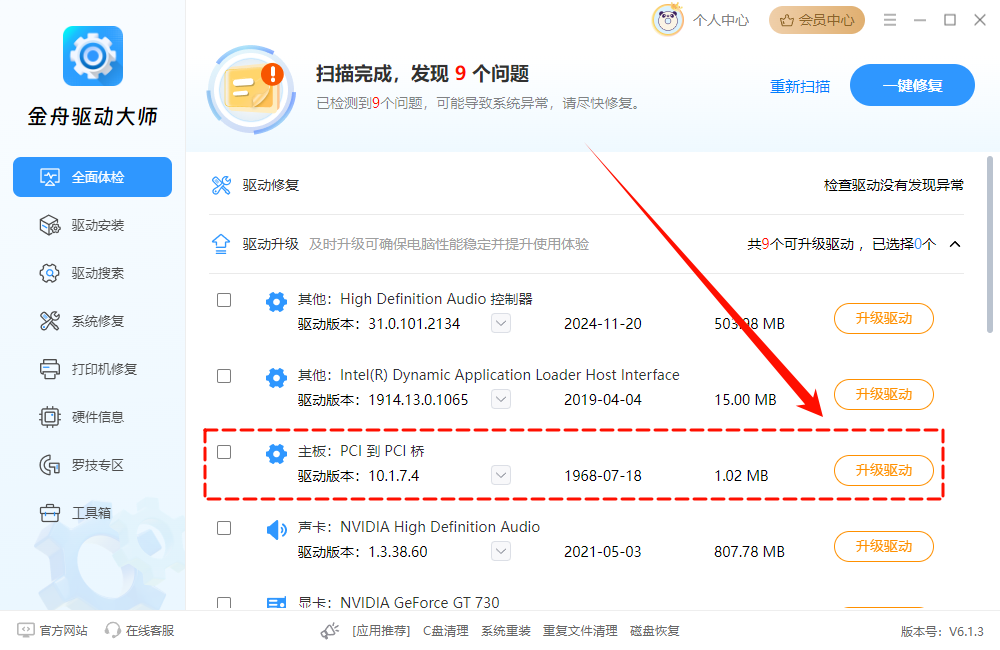Open 磁盘恢复 recommended app

[x=655, y=631]
